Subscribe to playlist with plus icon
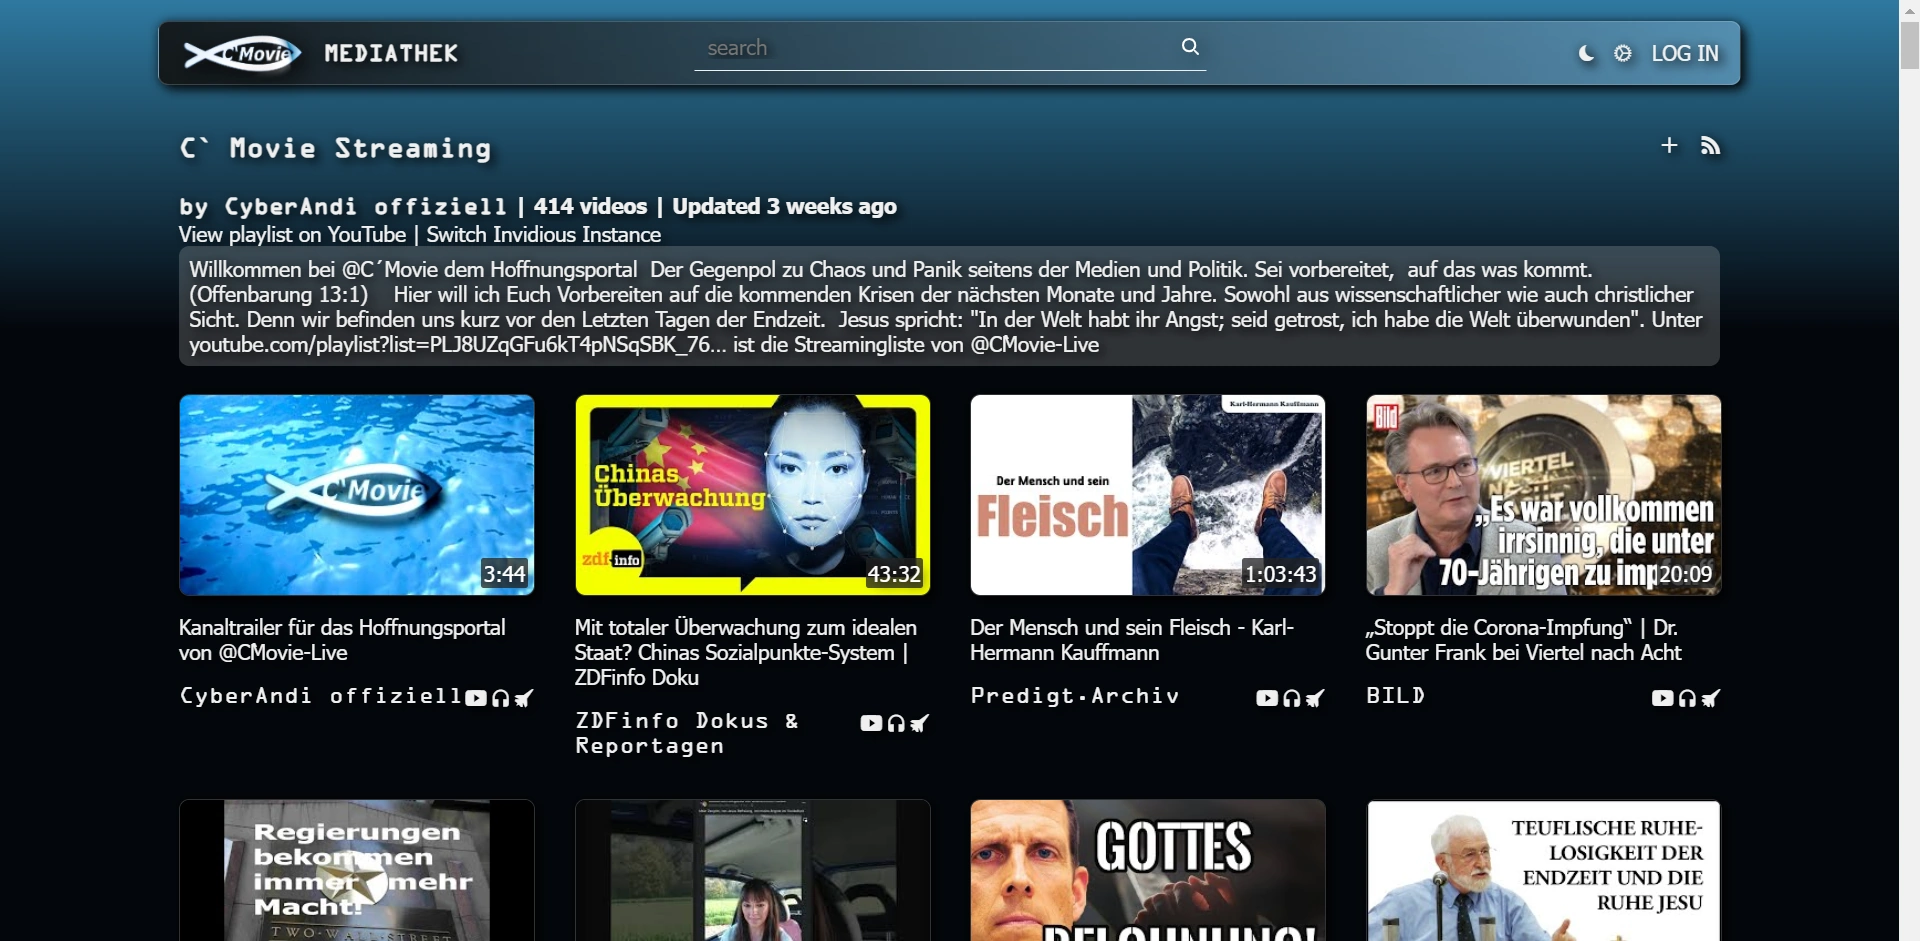1920x941 pixels. point(1669,146)
